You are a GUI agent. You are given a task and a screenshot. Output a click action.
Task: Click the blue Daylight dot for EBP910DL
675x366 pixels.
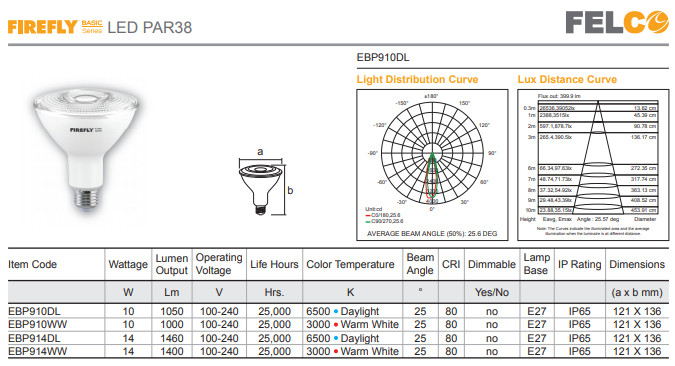[x=336, y=311]
